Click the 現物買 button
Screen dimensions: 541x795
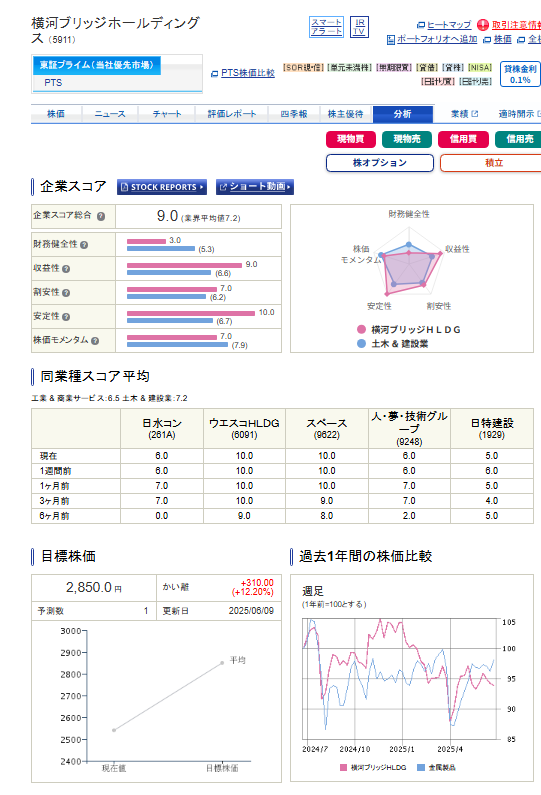coord(350,139)
